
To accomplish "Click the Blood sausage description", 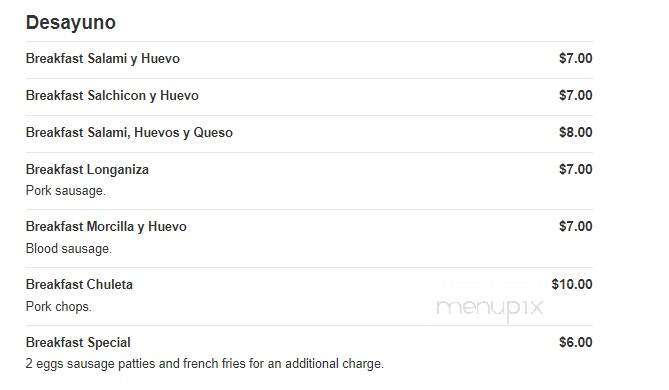I will click(x=68, y=248).
